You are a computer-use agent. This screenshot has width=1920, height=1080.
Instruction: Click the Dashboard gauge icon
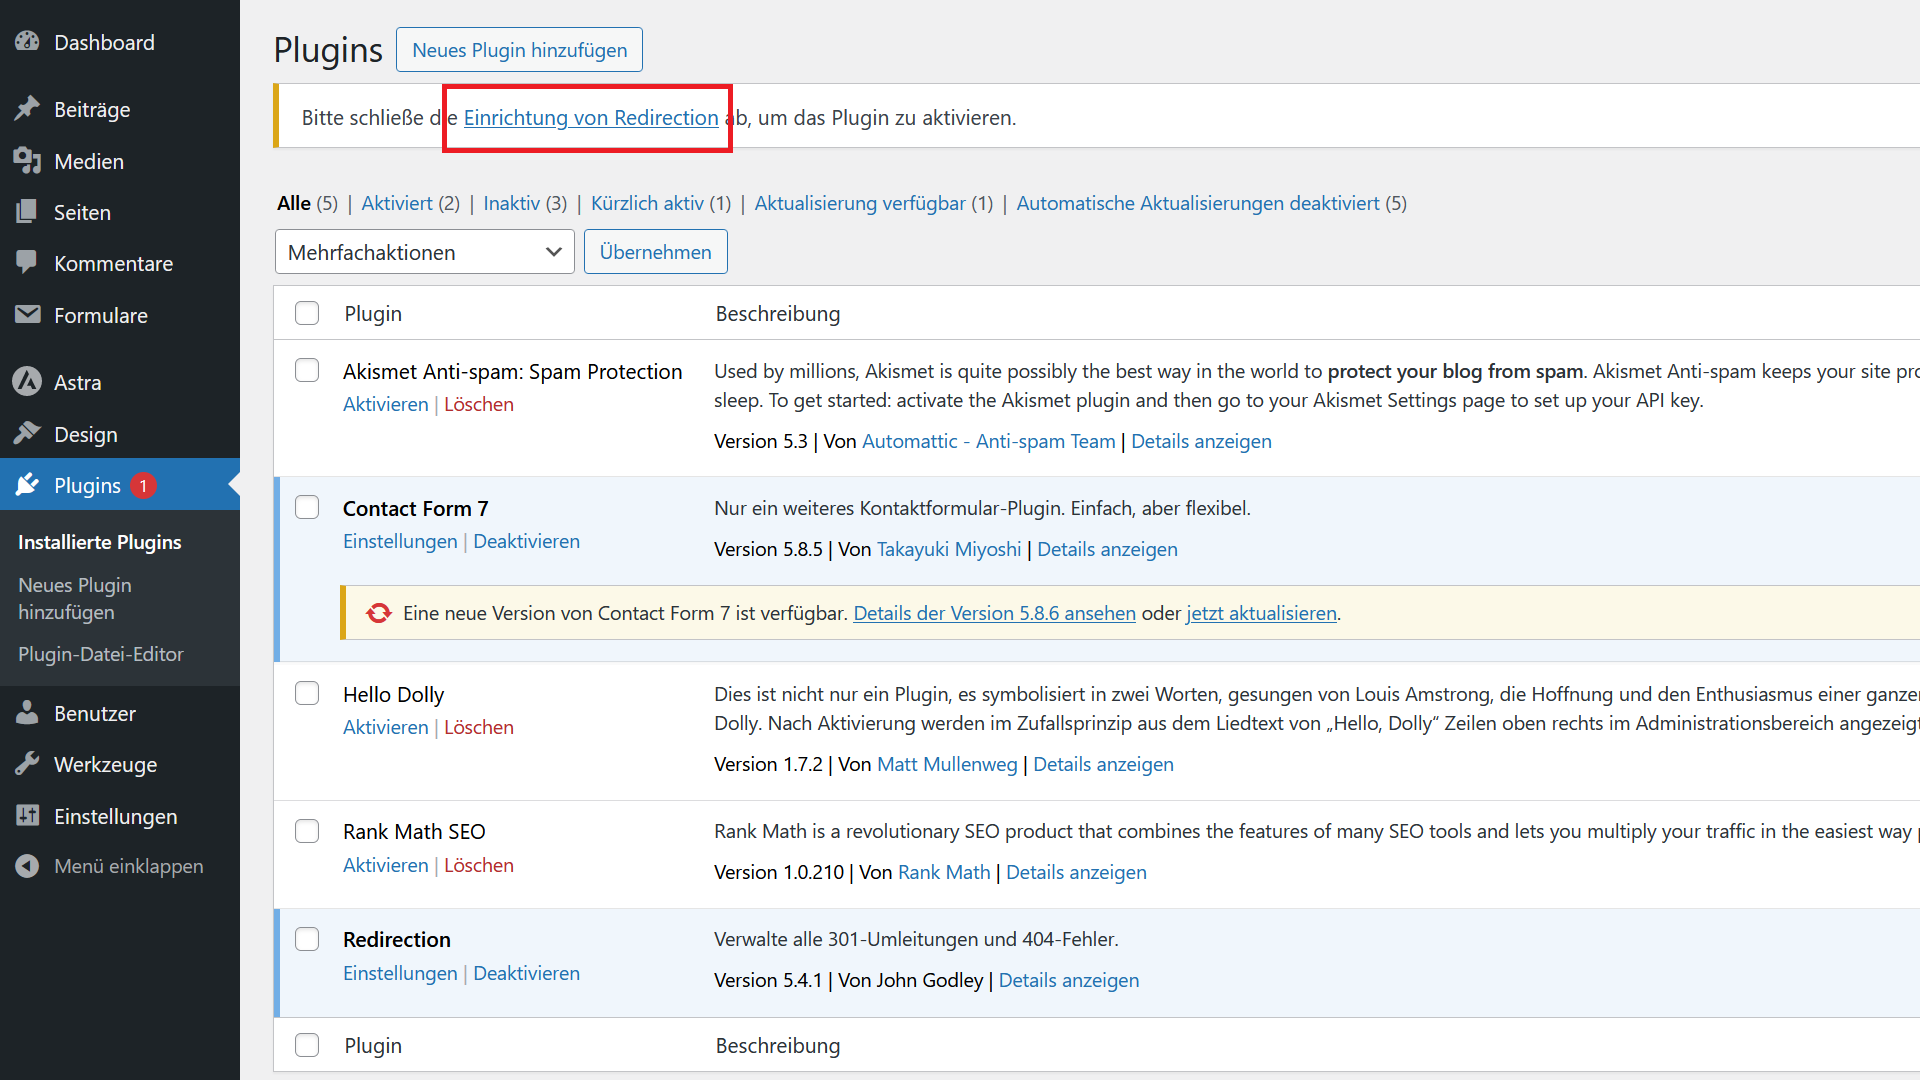tap(27, 42)
